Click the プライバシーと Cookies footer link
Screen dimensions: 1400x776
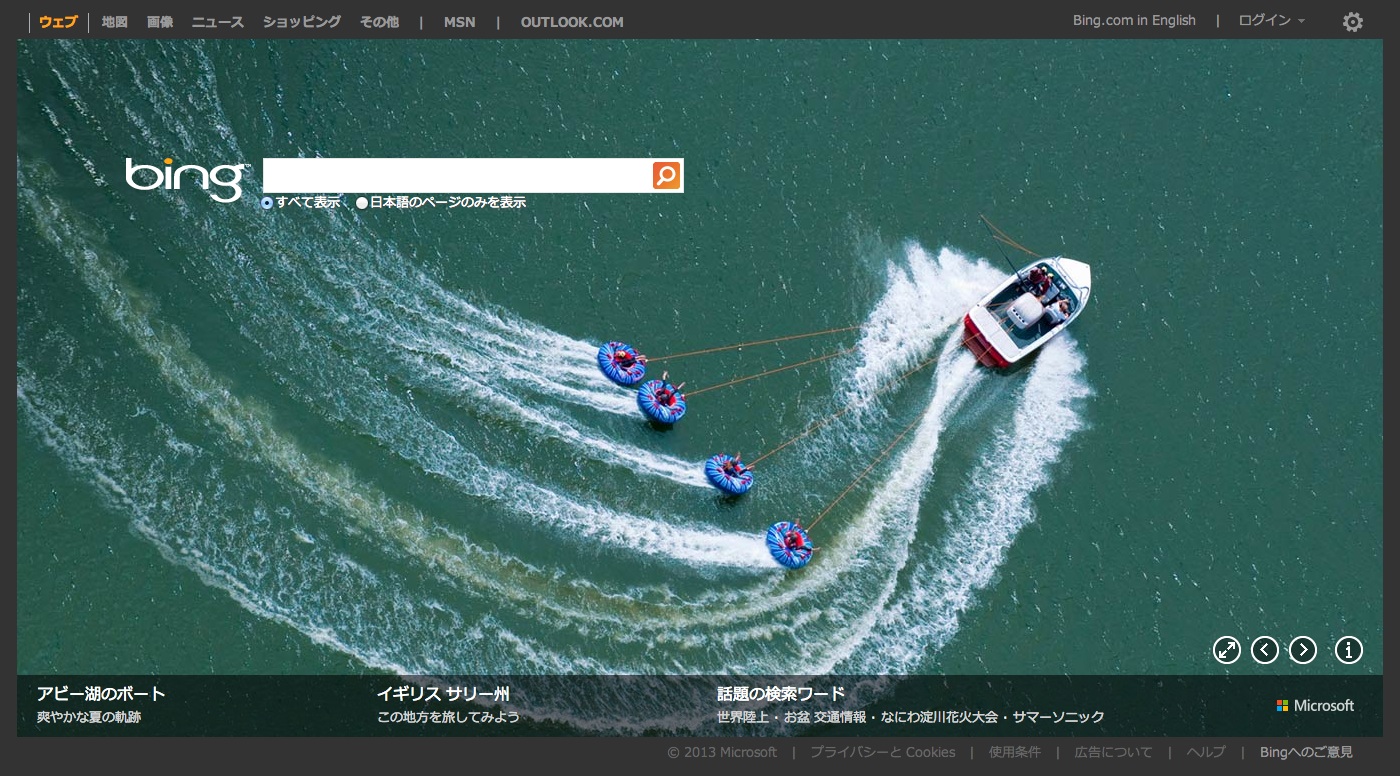882,752
